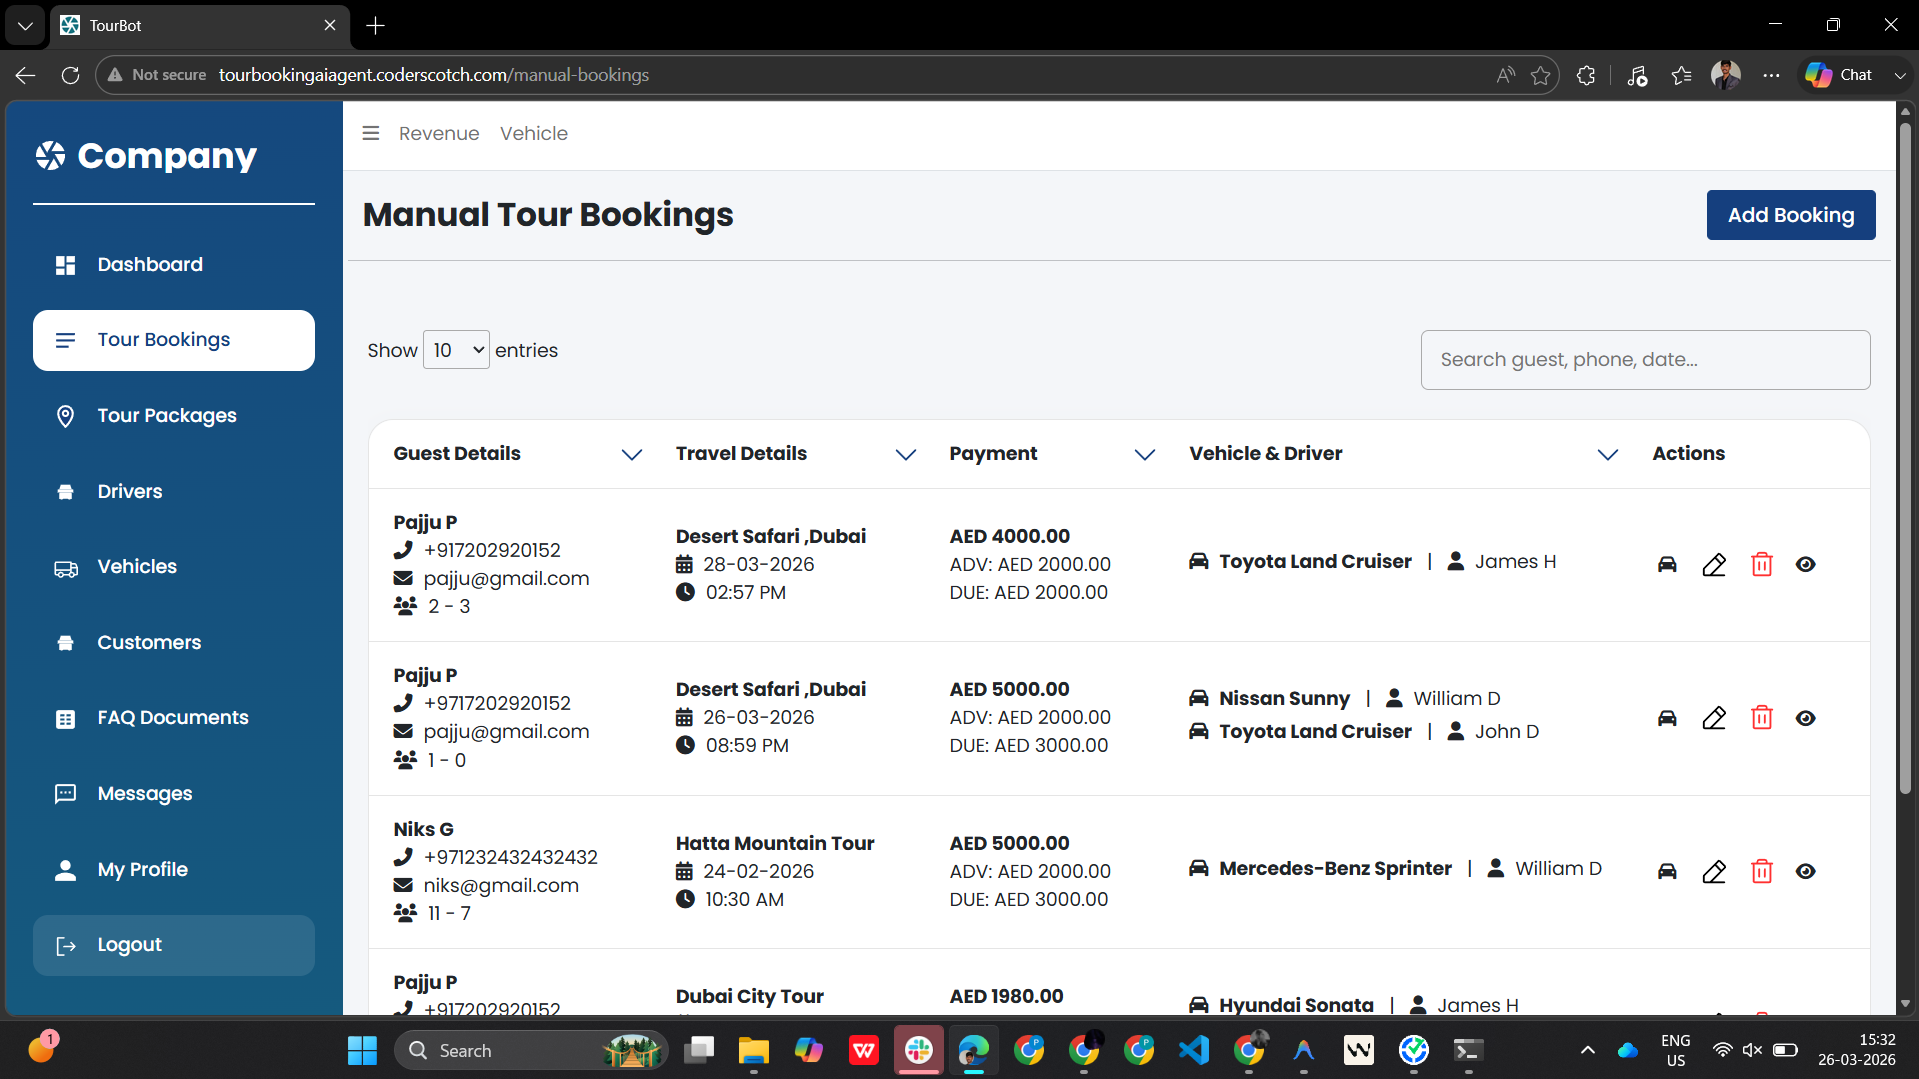1919x1079 pixels.
Task: Open Visual Studio Code from the taskbar
Action: click(x=1193, y=1050)
